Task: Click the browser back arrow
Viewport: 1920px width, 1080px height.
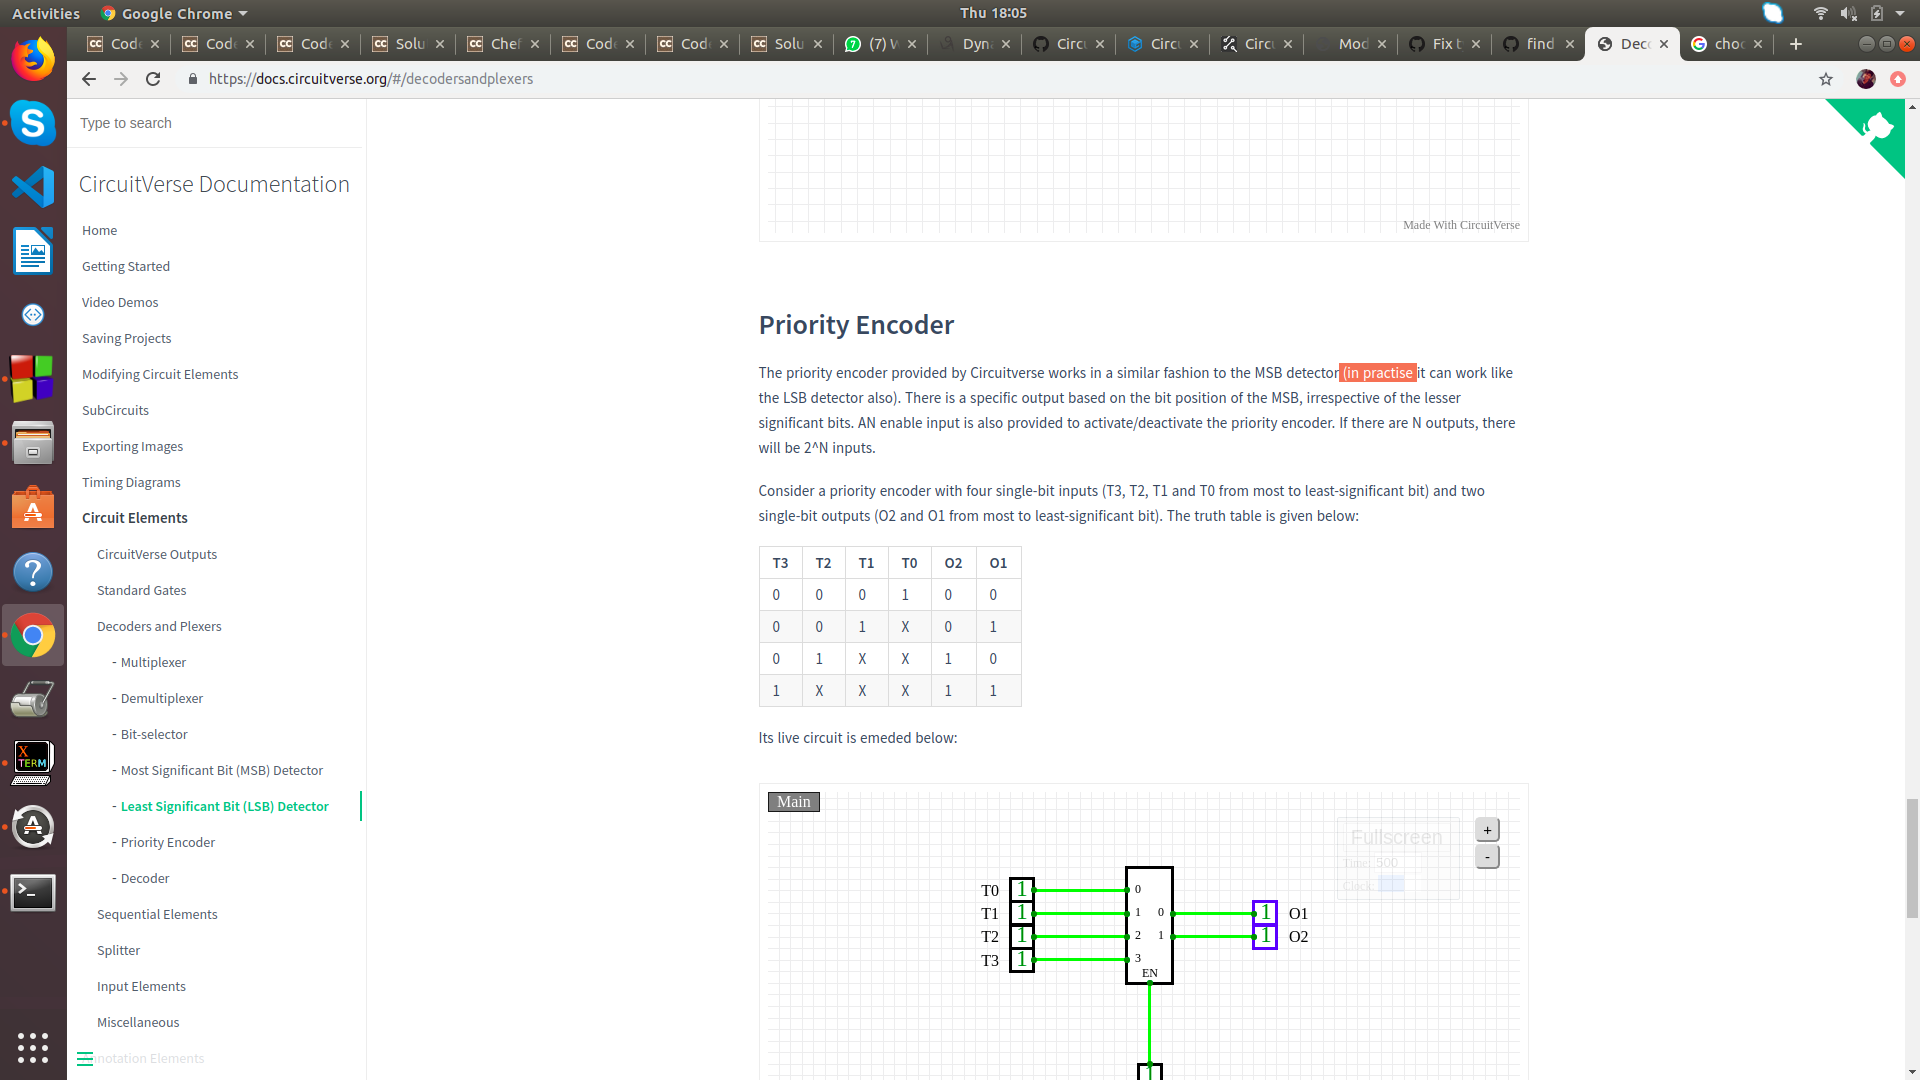Action: coord(89,79)
